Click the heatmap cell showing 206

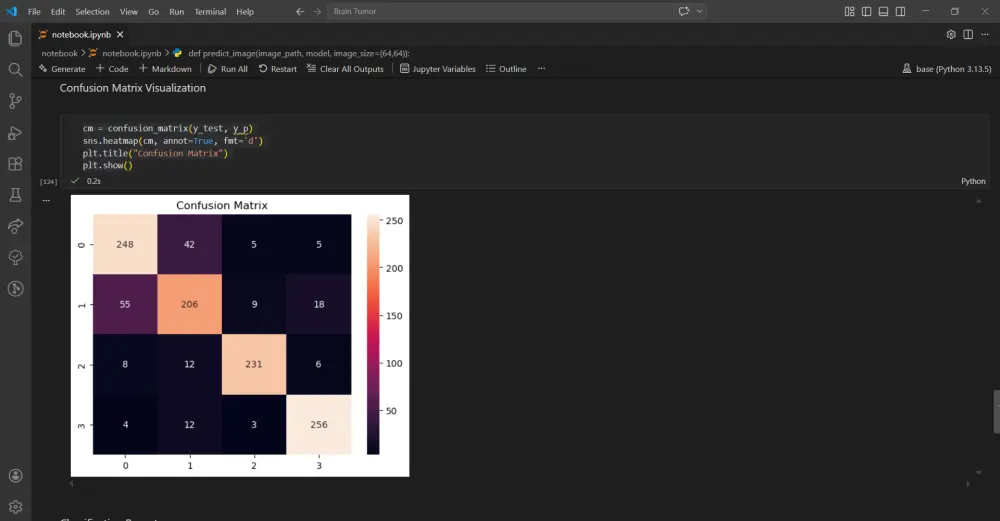click(189, 304)
